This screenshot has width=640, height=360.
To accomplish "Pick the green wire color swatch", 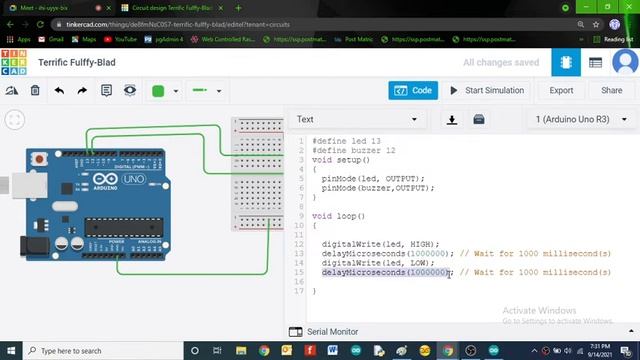I will click(158, 91).
